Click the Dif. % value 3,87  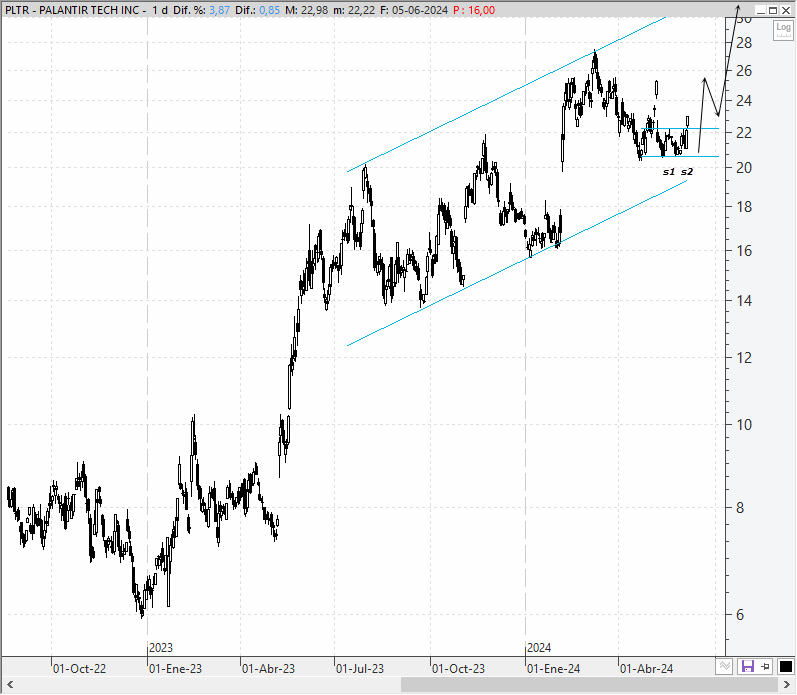pyautogui.click(x=220, y=10)
